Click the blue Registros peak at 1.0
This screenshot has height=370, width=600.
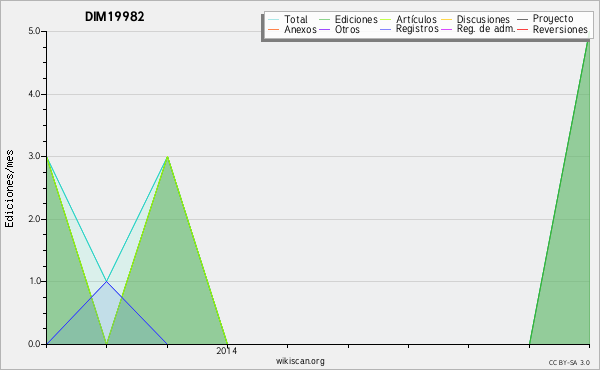(107, 282)
